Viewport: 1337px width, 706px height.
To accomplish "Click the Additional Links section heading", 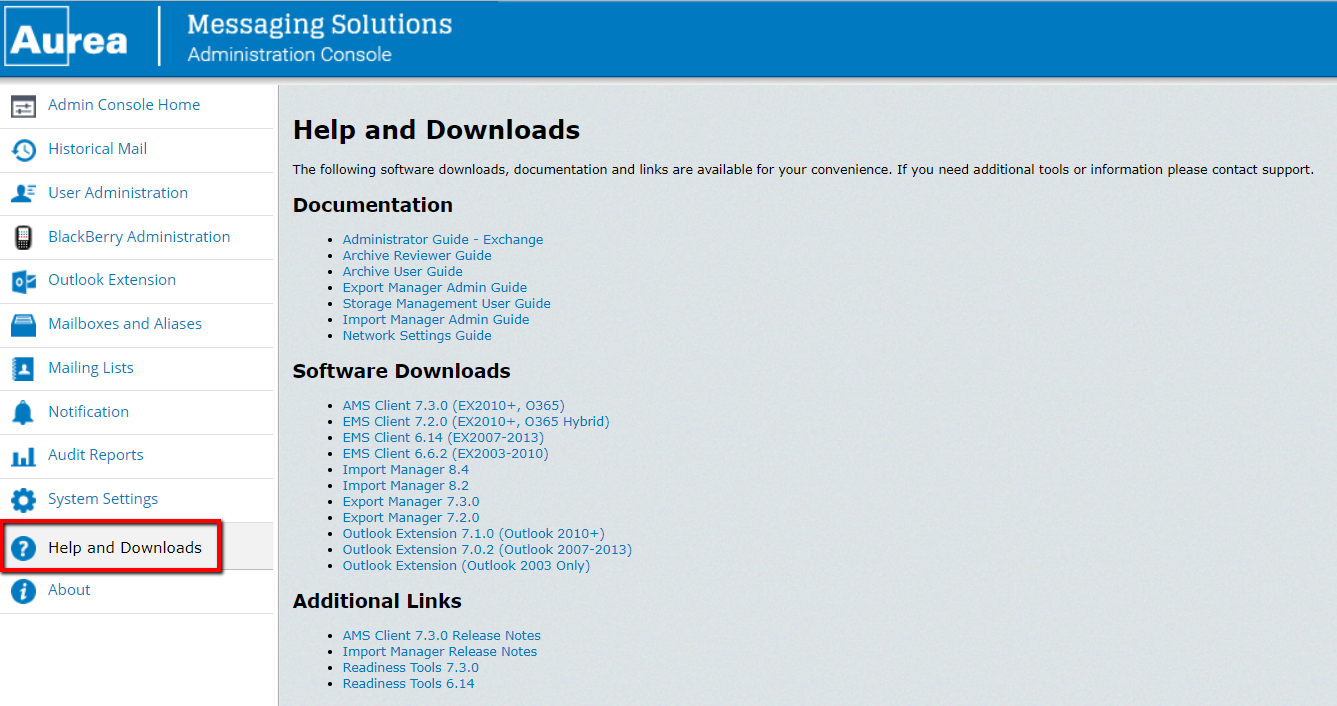I will (377, 601).
